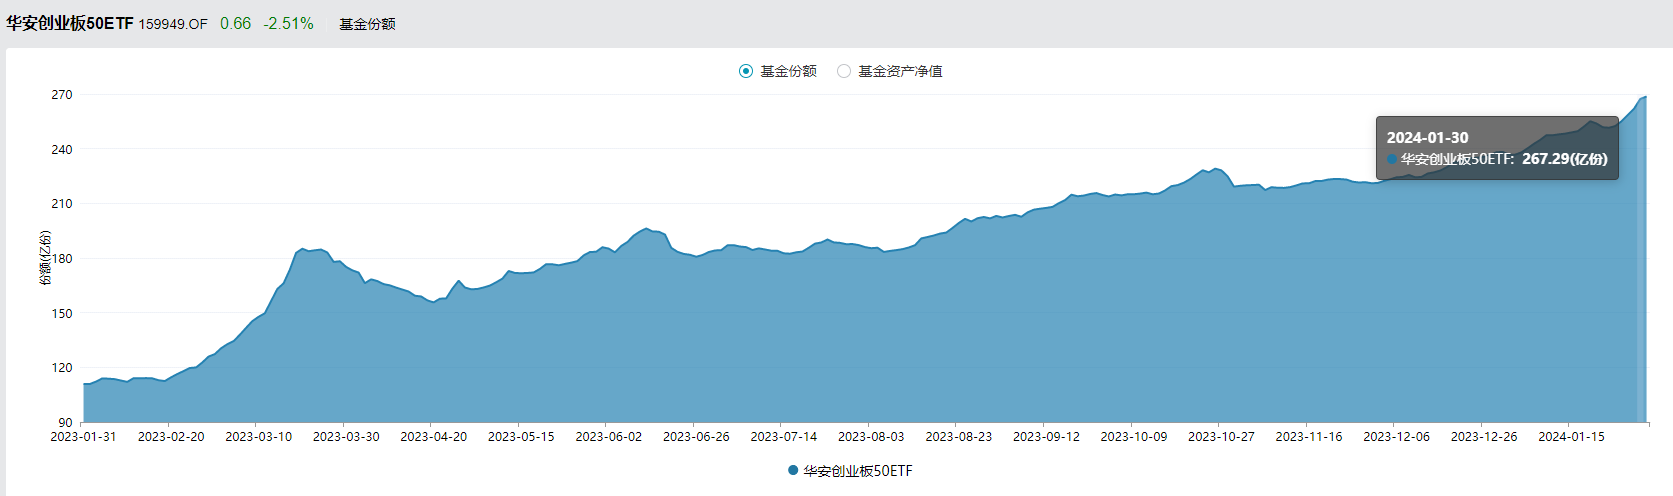Open the 基金份额 tab in header
The width and height of the screenshot is (1673, 496).
tap(367, 24)
